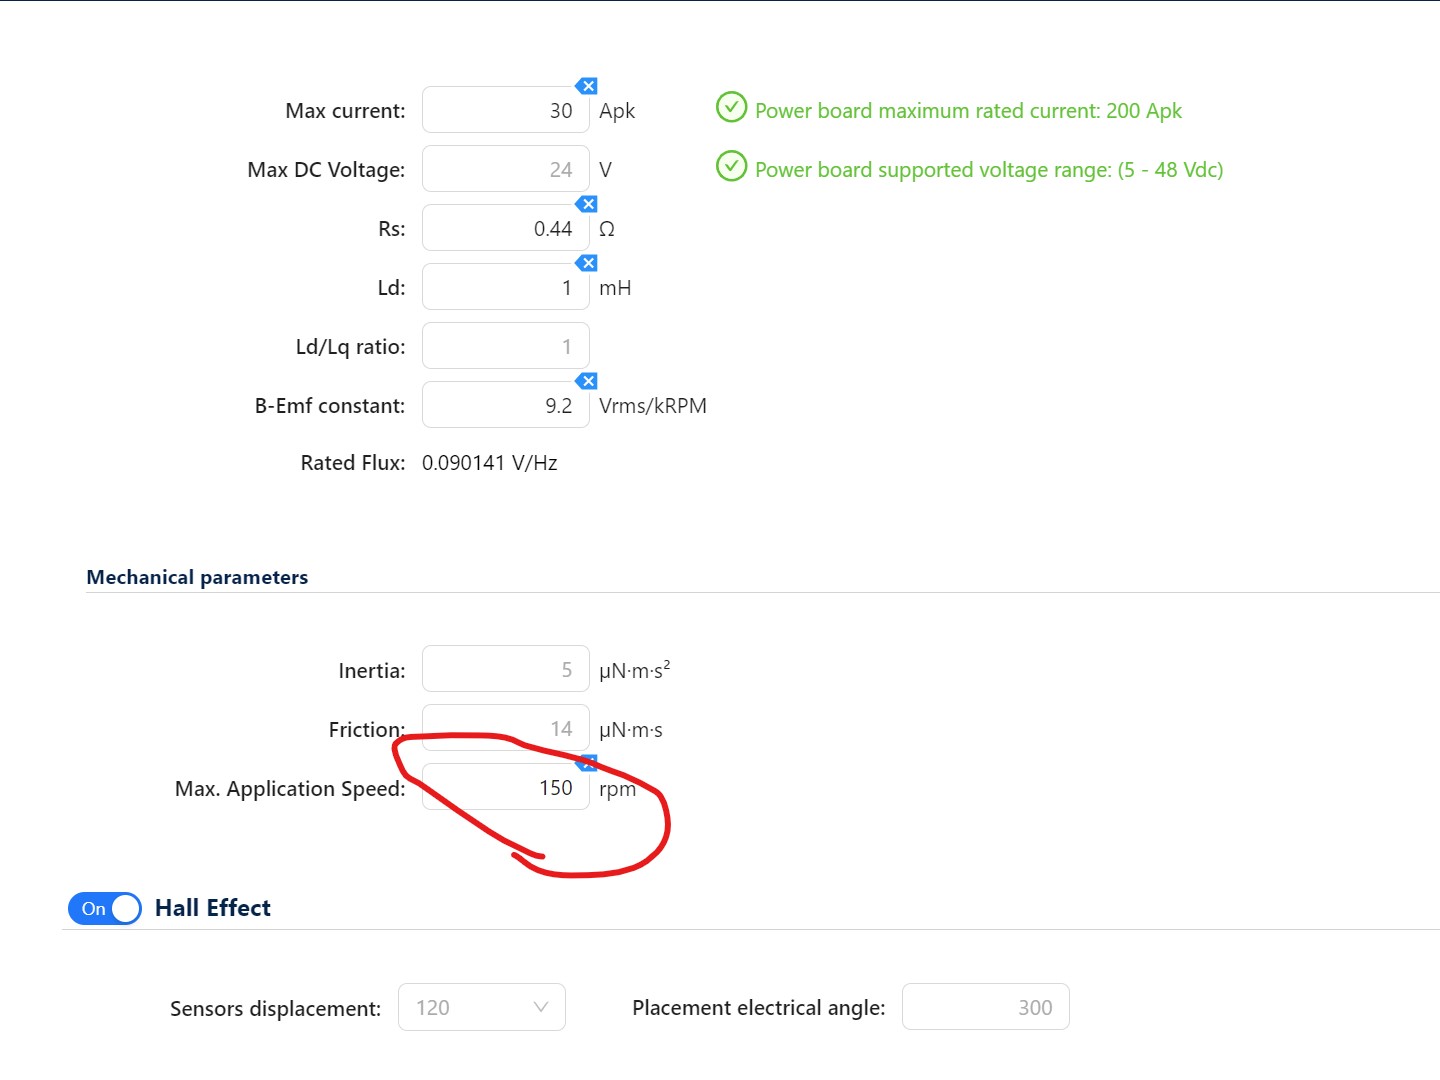Select the Max current input field
The image size is (1440, 1080).
(505, 109)
